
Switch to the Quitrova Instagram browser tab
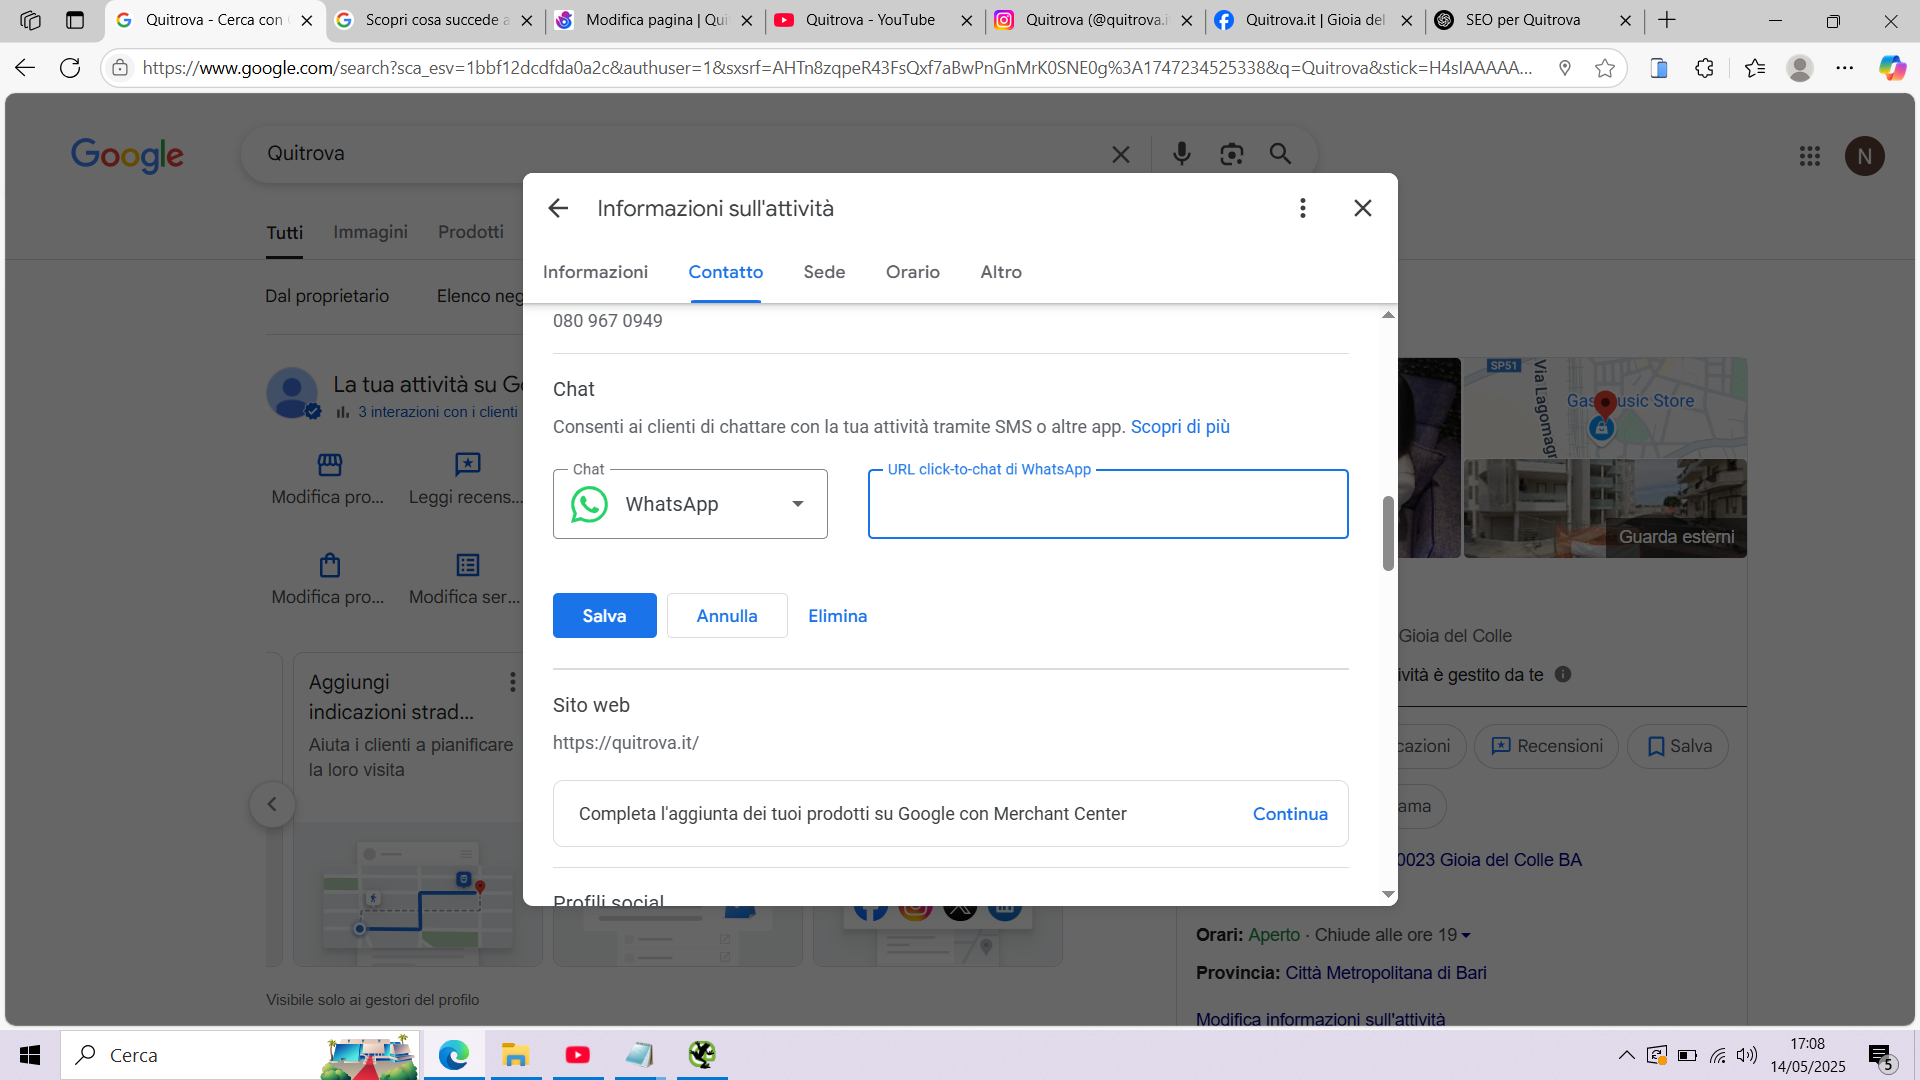click(x=1094, y=20)
